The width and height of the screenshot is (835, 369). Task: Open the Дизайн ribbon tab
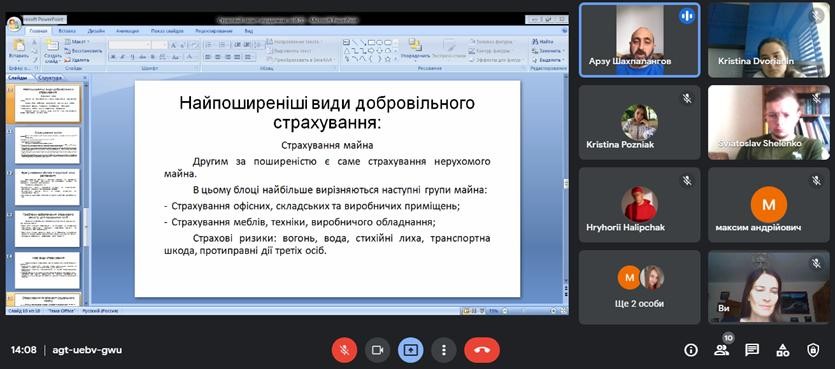coord(96,31)
